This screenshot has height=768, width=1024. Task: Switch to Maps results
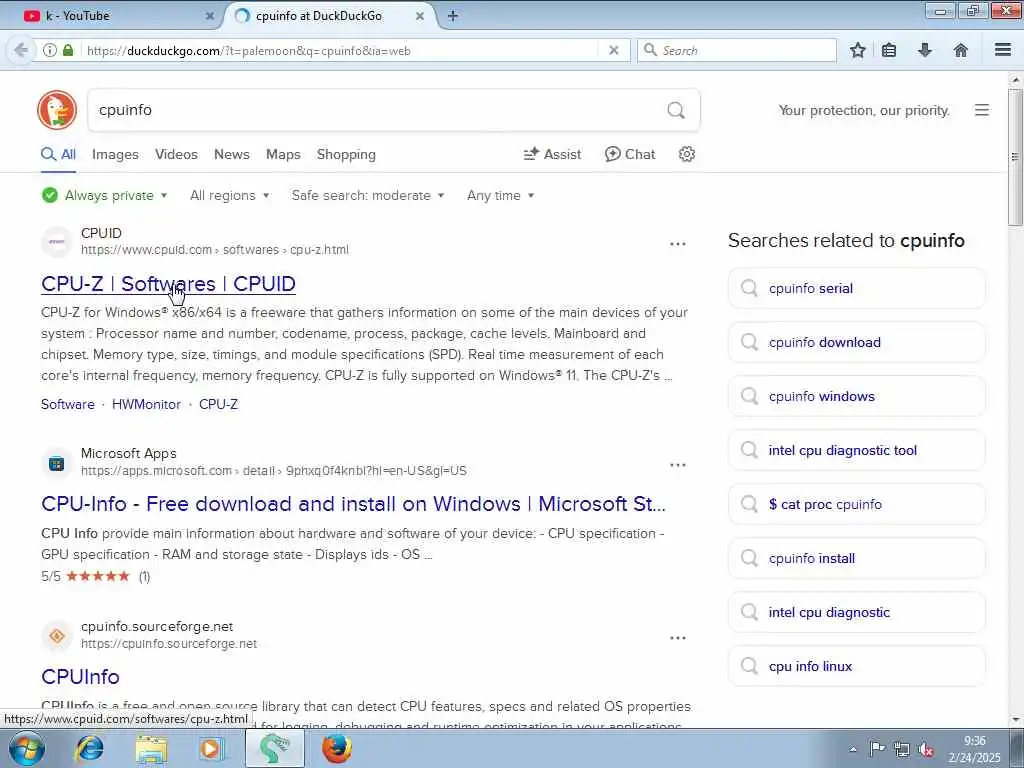pos(283,154)
